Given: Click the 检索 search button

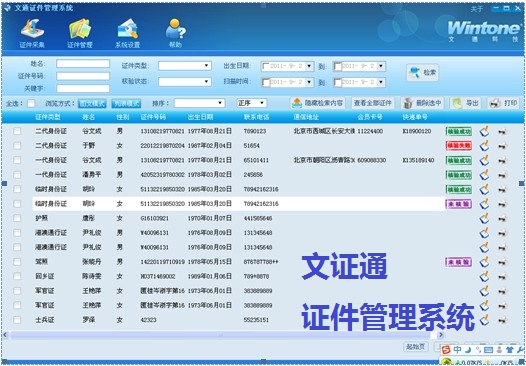Looking at the screenshot, I should (x=423, y=72).
